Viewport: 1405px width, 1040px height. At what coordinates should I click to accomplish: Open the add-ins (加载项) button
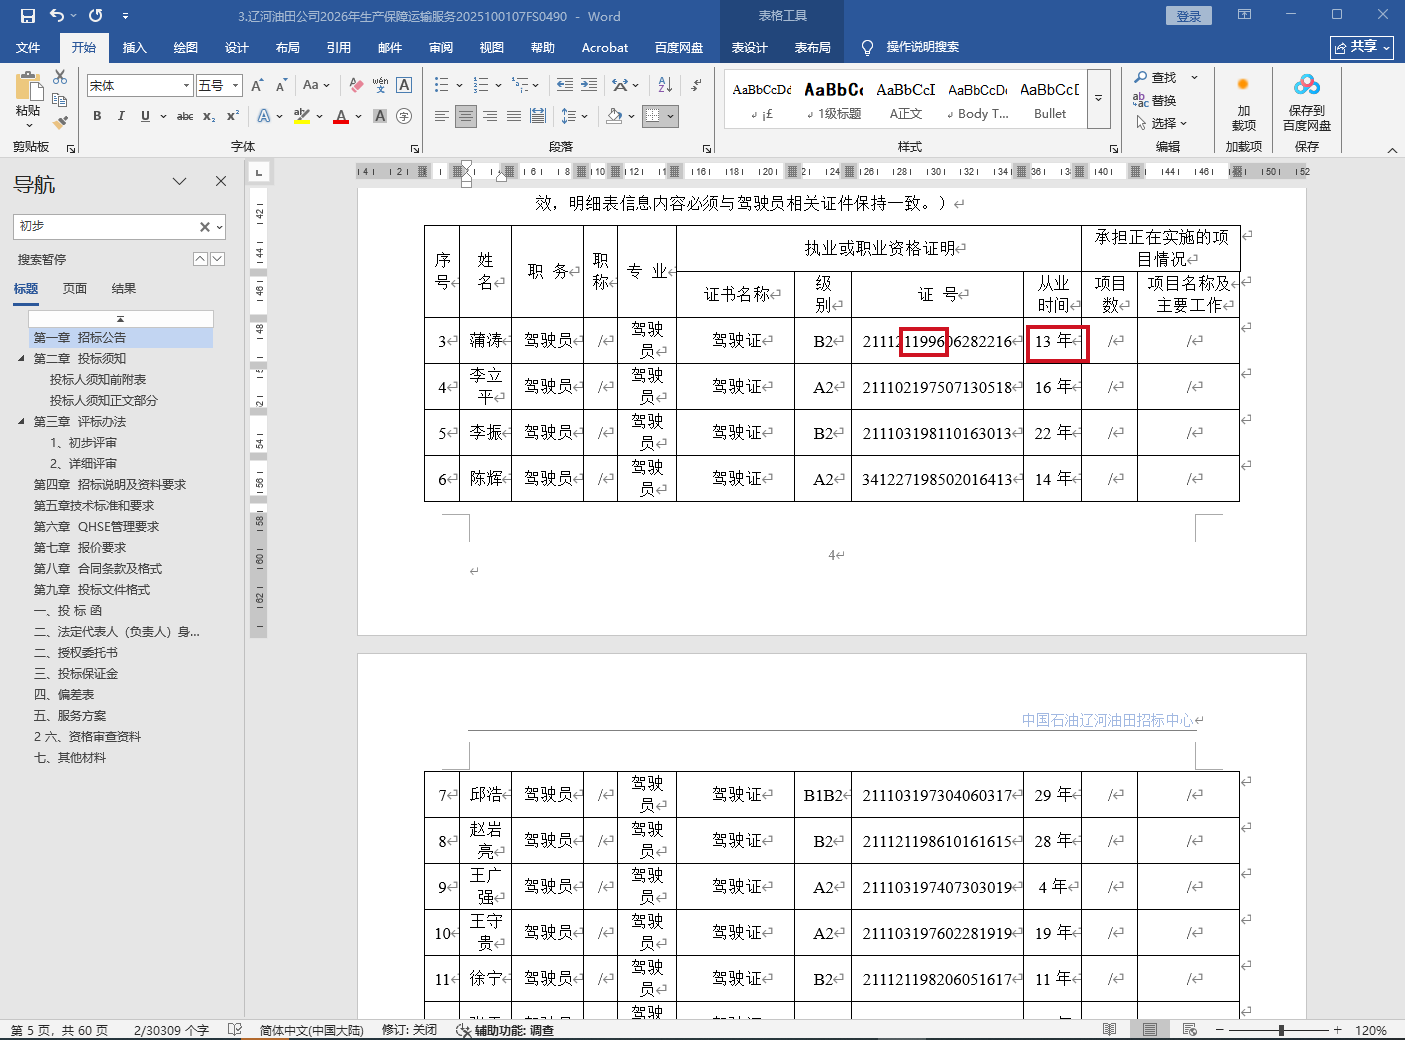coord(1243,104)
